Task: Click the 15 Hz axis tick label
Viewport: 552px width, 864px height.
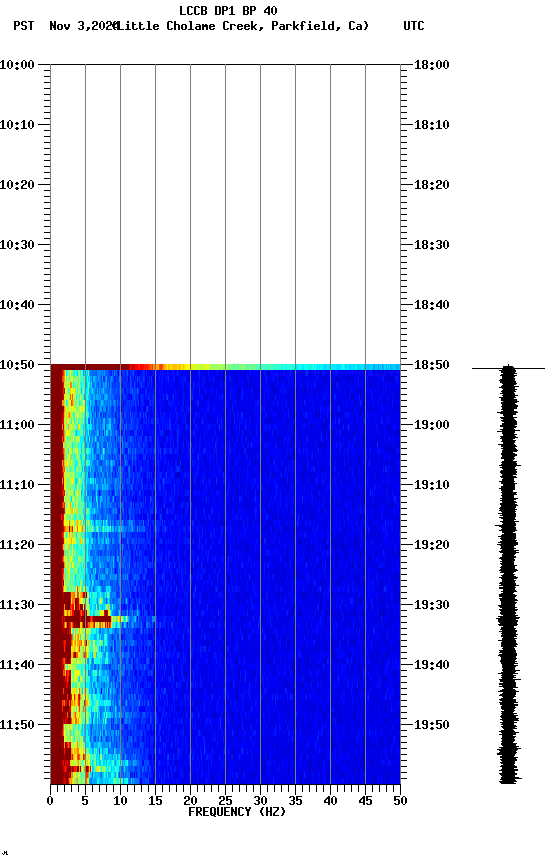Action: 155,801
